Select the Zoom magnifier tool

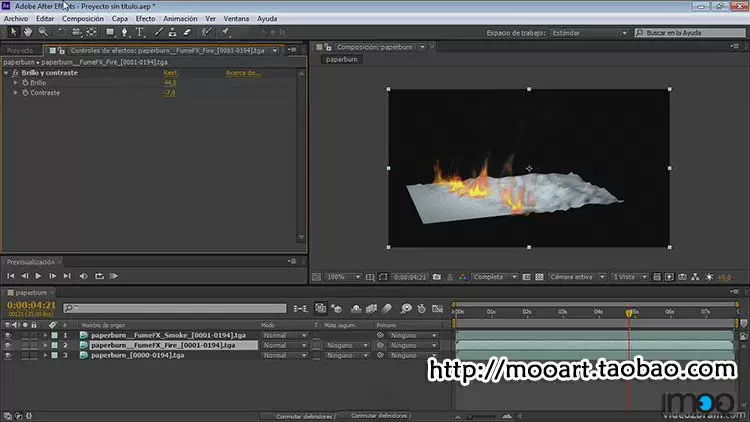(x=43, y=32)
